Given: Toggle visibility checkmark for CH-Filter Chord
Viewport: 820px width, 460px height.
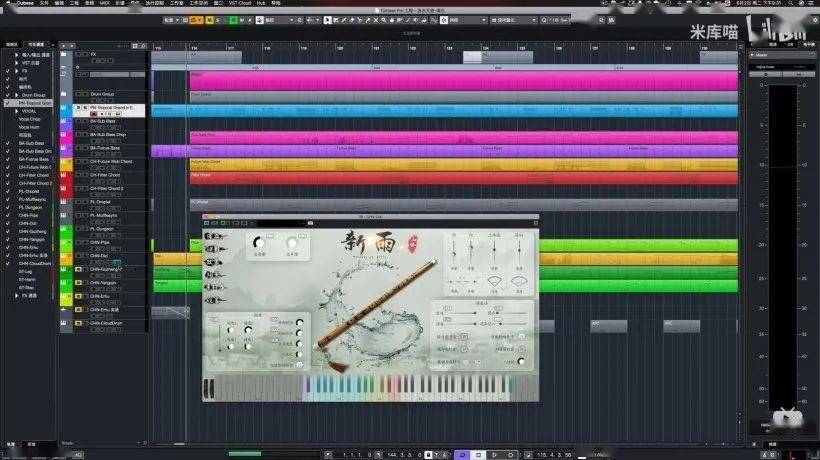Looking at the screenshot, I should click(7, 175).
